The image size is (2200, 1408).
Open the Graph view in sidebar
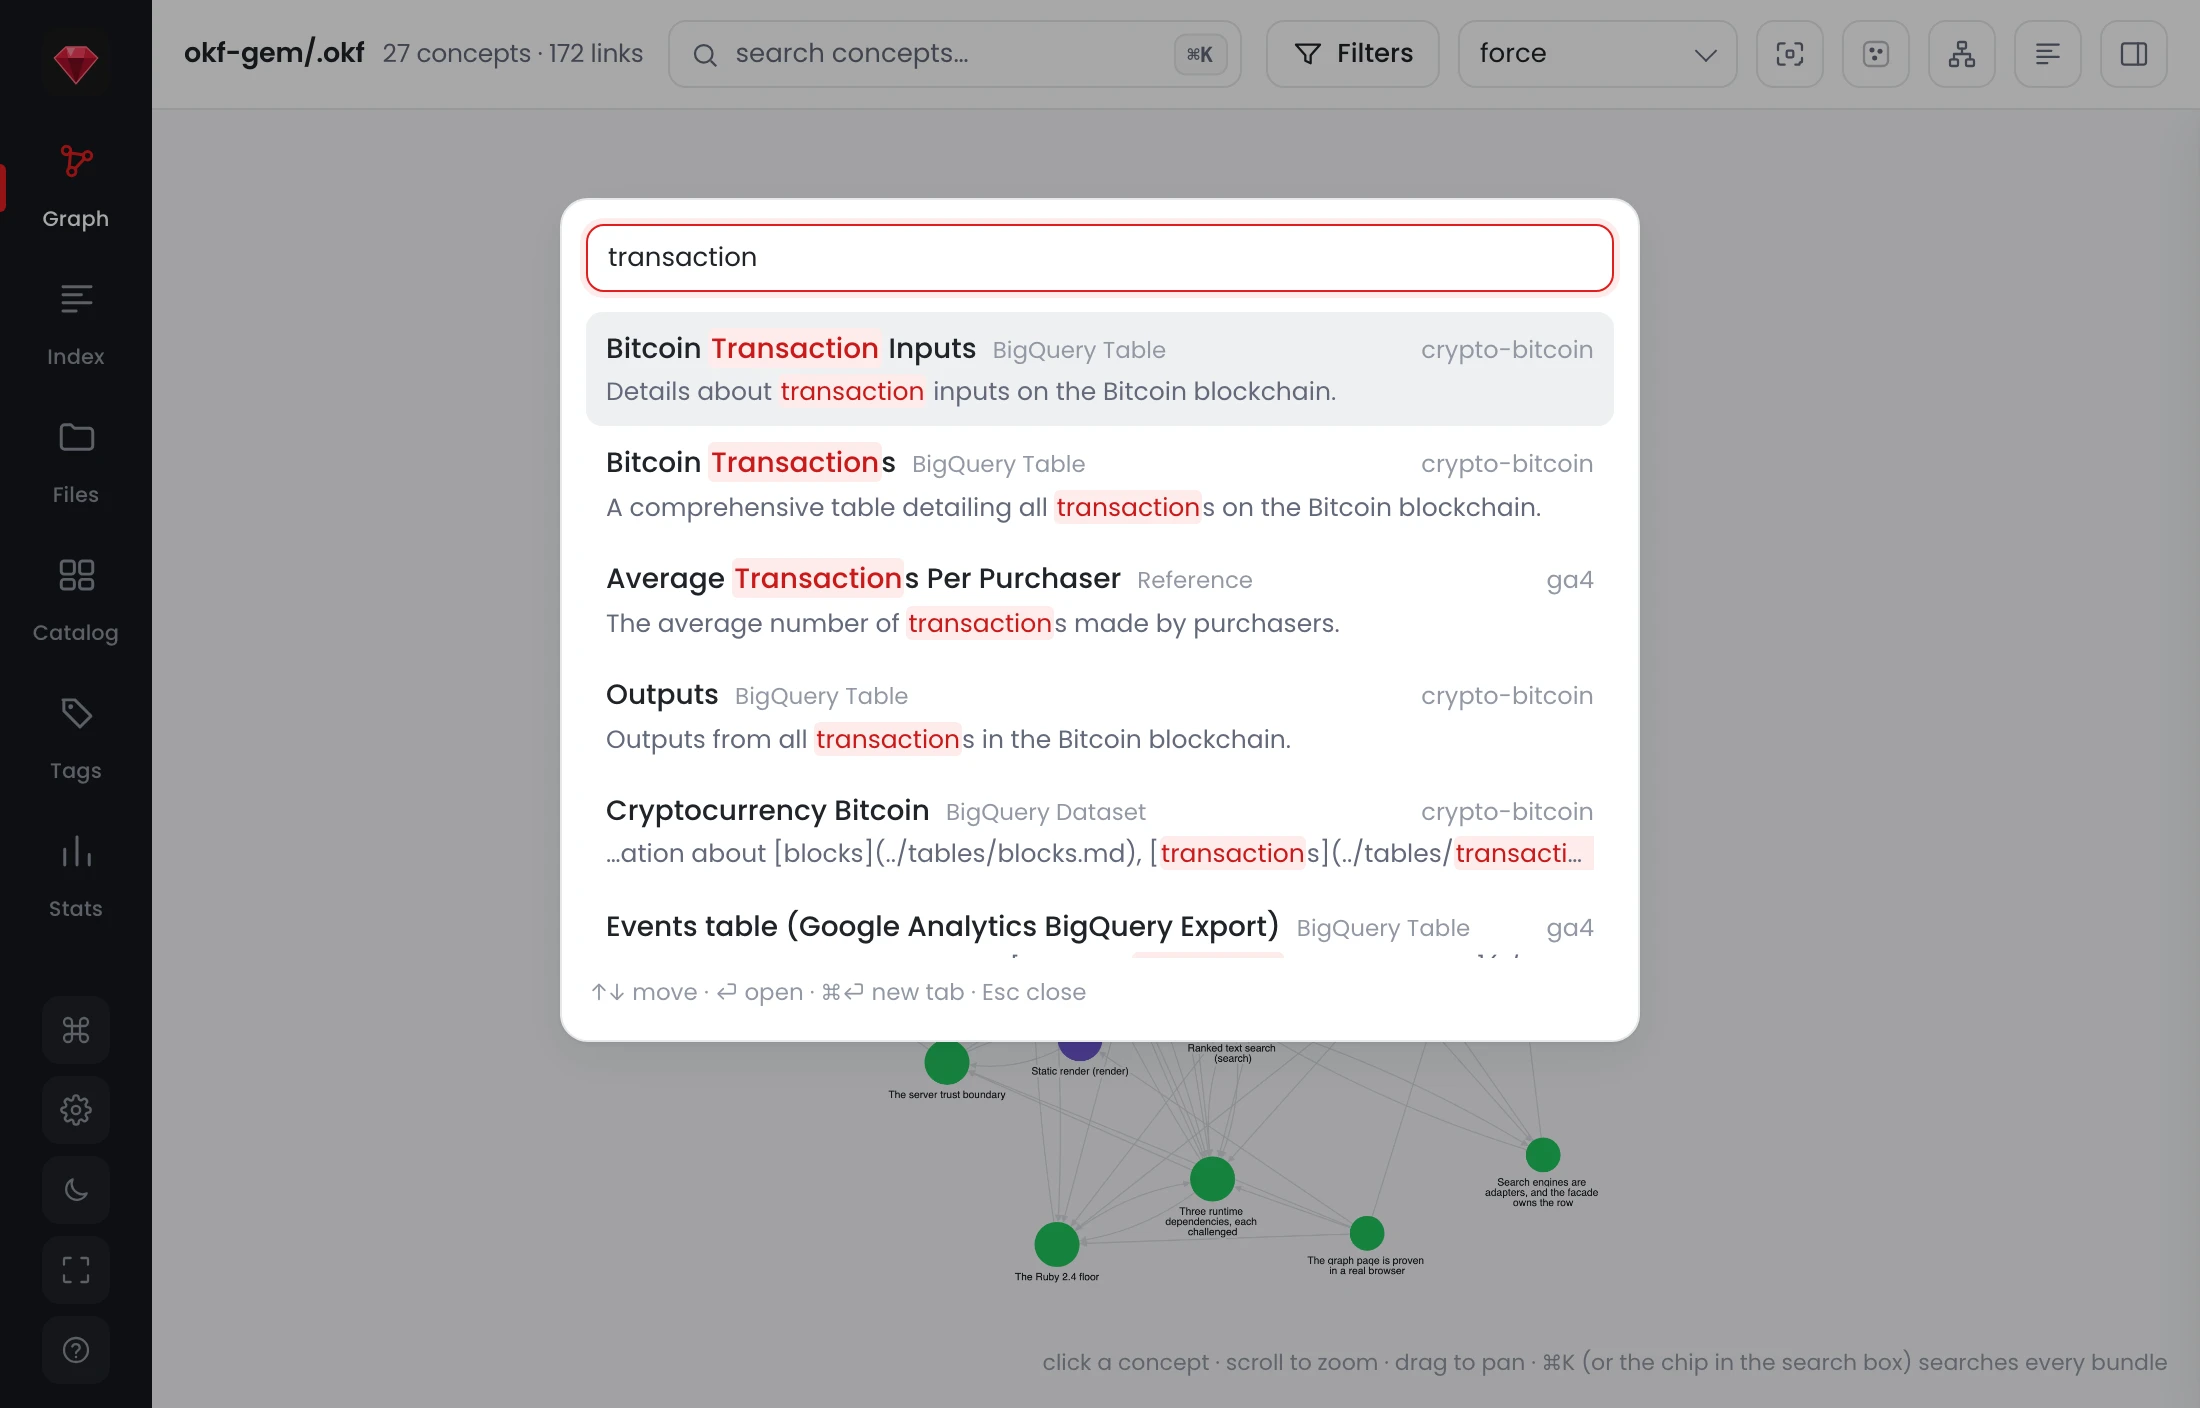[x=76, y=187]
